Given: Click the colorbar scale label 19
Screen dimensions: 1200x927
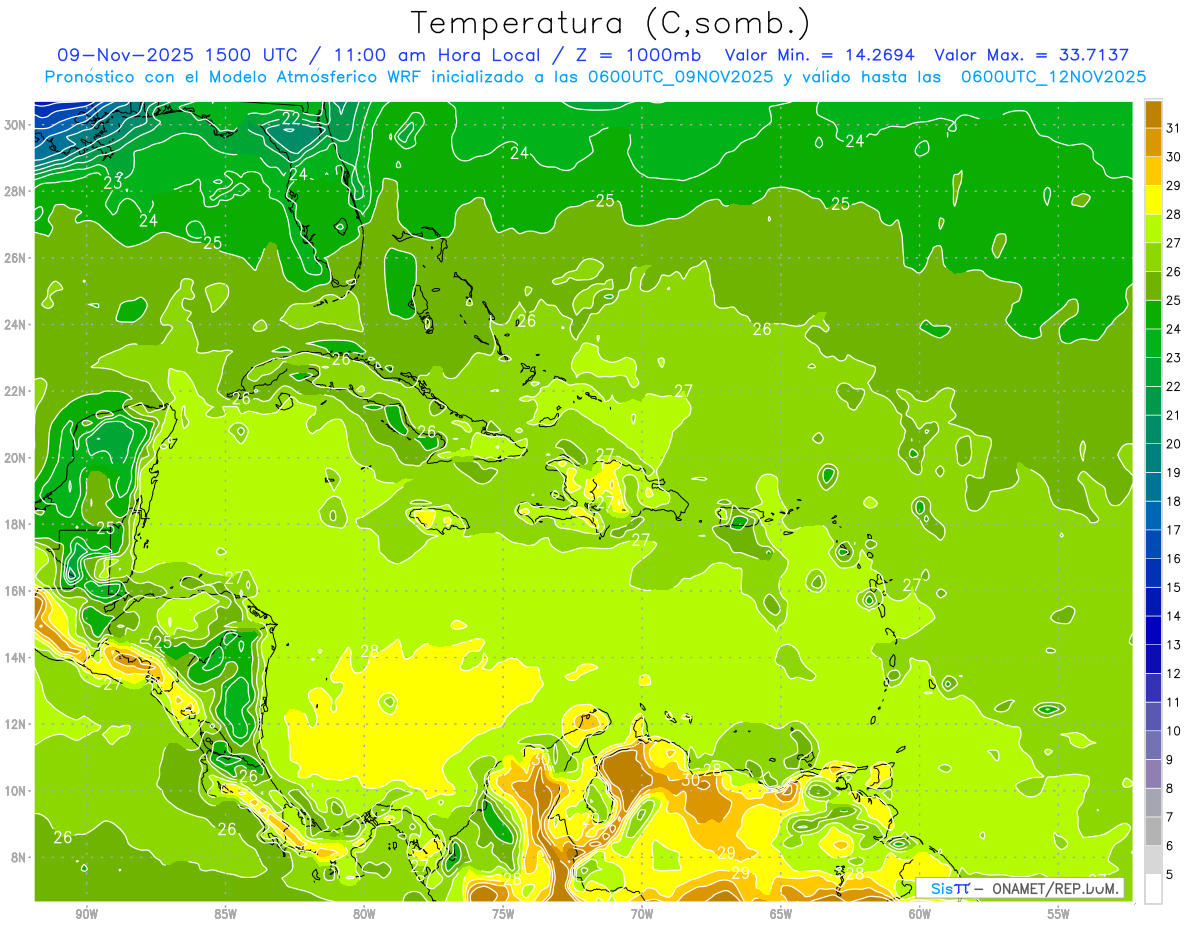Looking at the screenshot, I should point(1174,473).
